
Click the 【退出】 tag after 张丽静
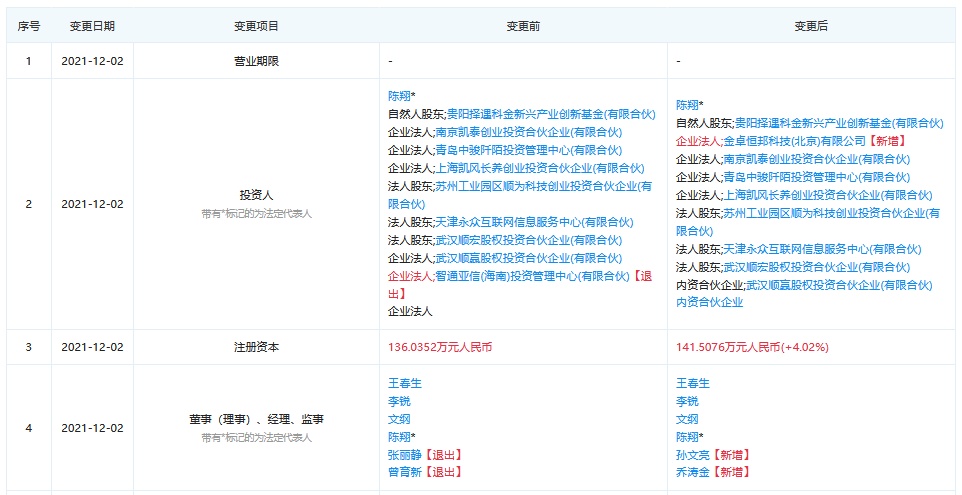(442, 455)
